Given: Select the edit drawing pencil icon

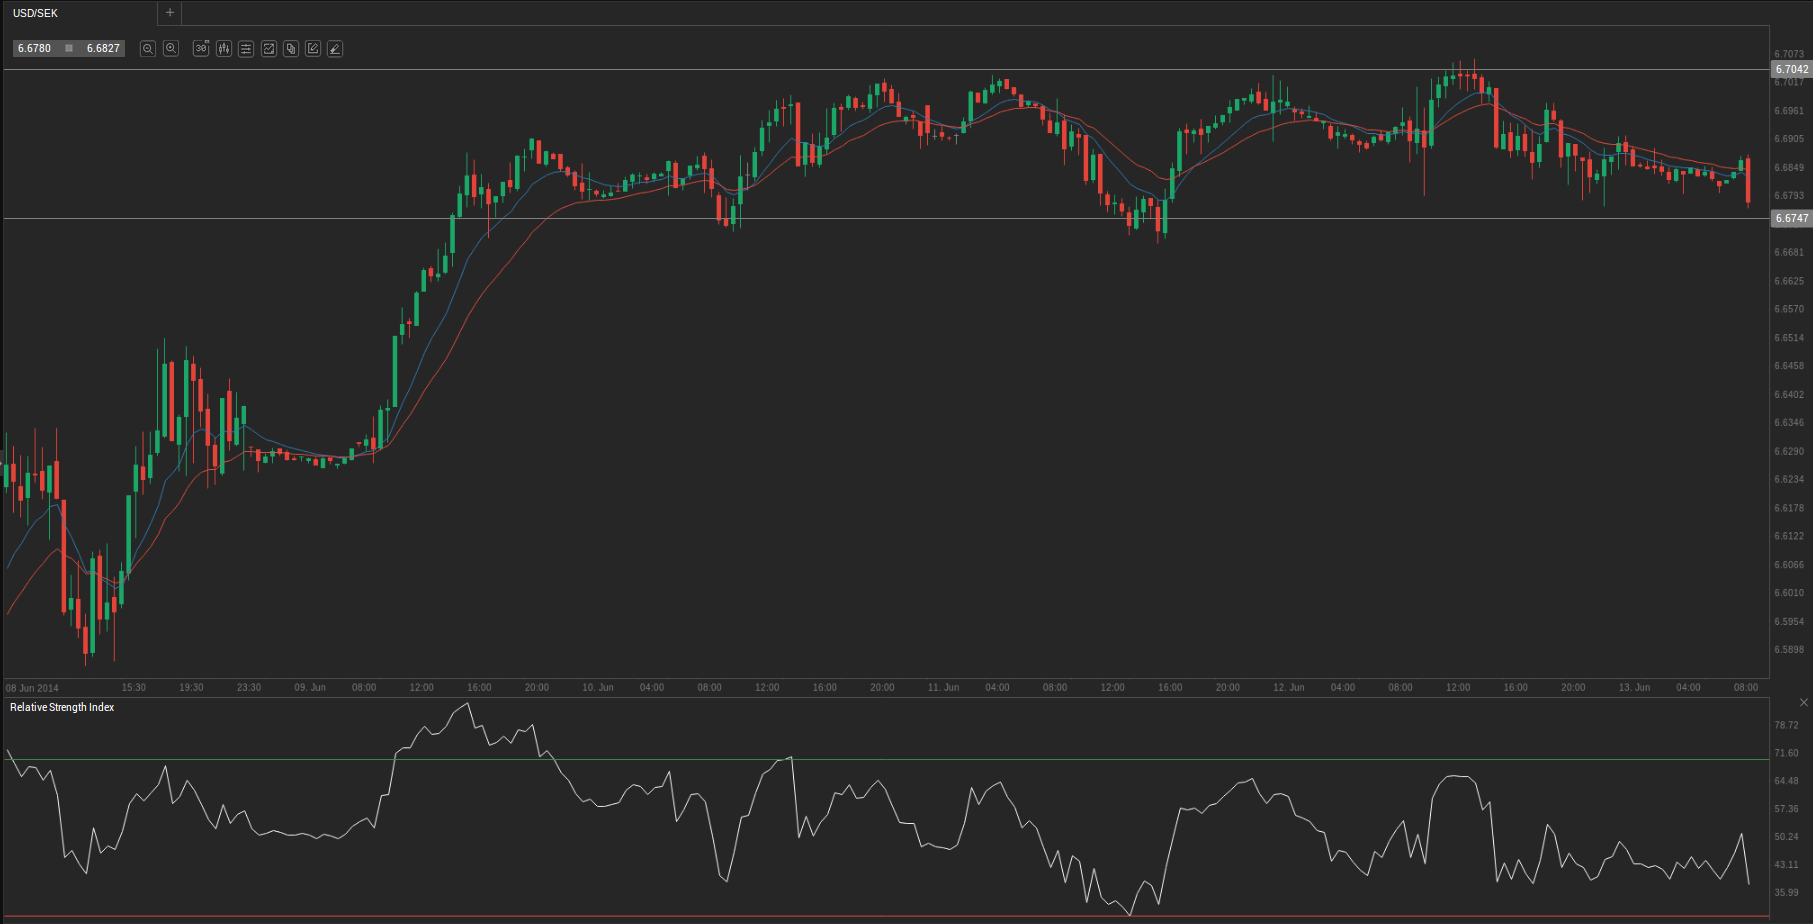Looking at the screenshot, I should [313, 49].
